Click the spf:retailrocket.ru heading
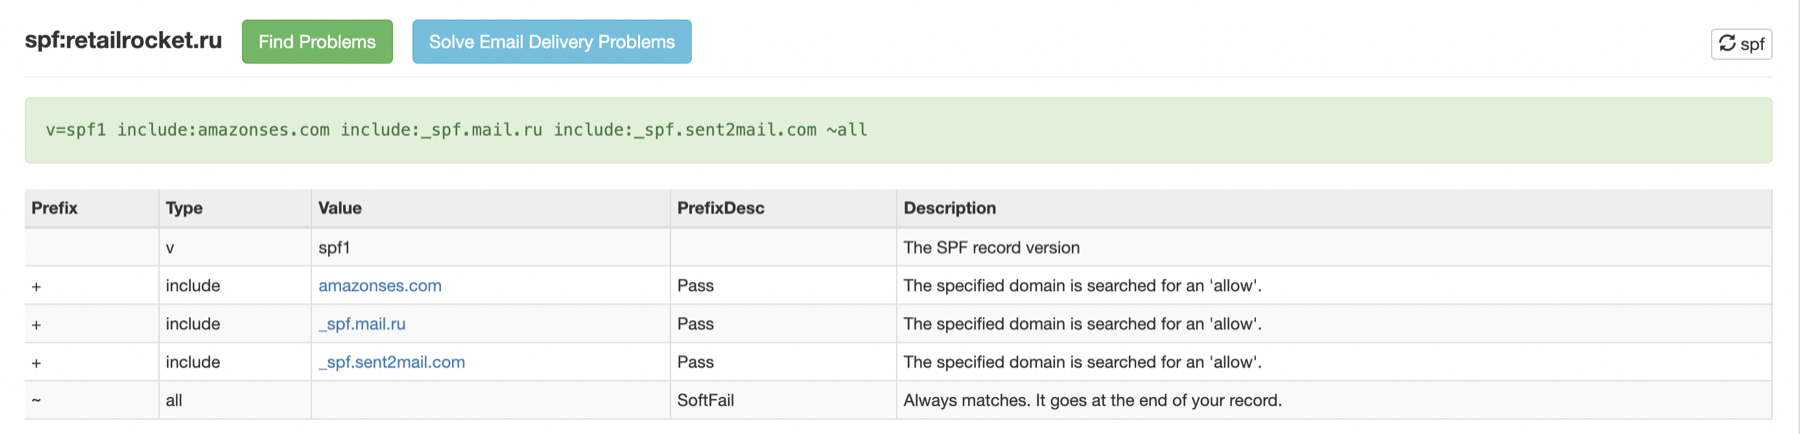This screenshot has height=434, width=1800. coord(123,41)
